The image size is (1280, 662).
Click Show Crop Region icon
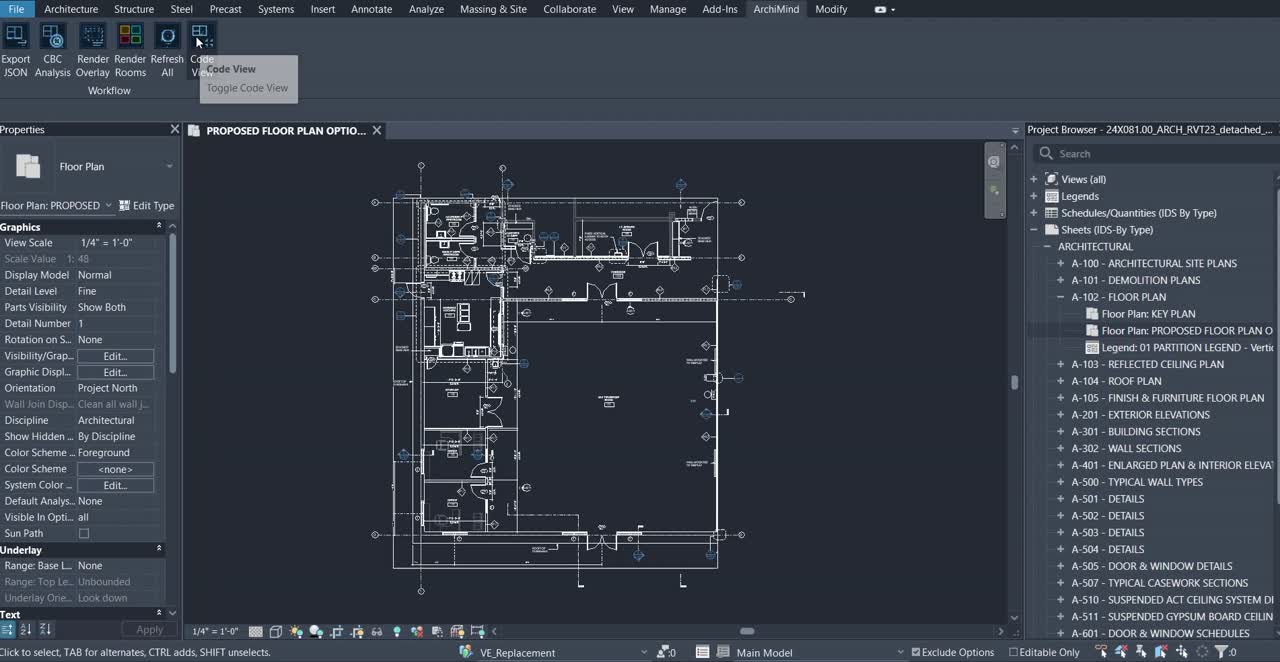click(357, 631)
